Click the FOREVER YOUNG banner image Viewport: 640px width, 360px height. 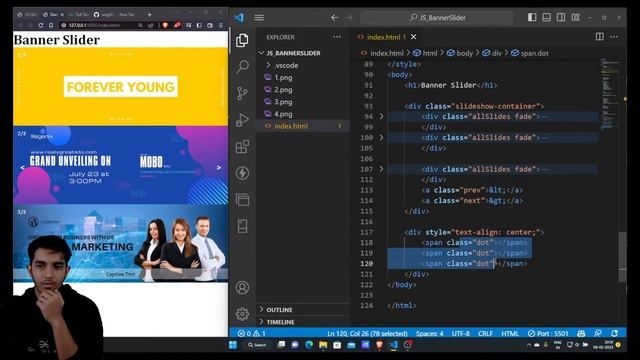(120, 87)
